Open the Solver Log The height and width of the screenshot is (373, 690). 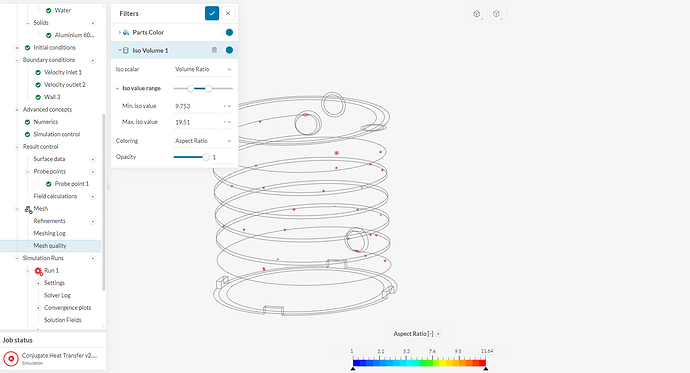(x=57, y=295)
